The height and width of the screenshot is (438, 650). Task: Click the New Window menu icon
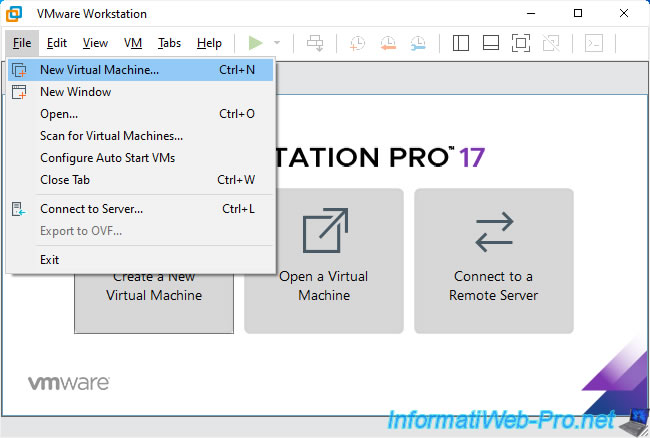pyautogui.click(x=19, y=92)
